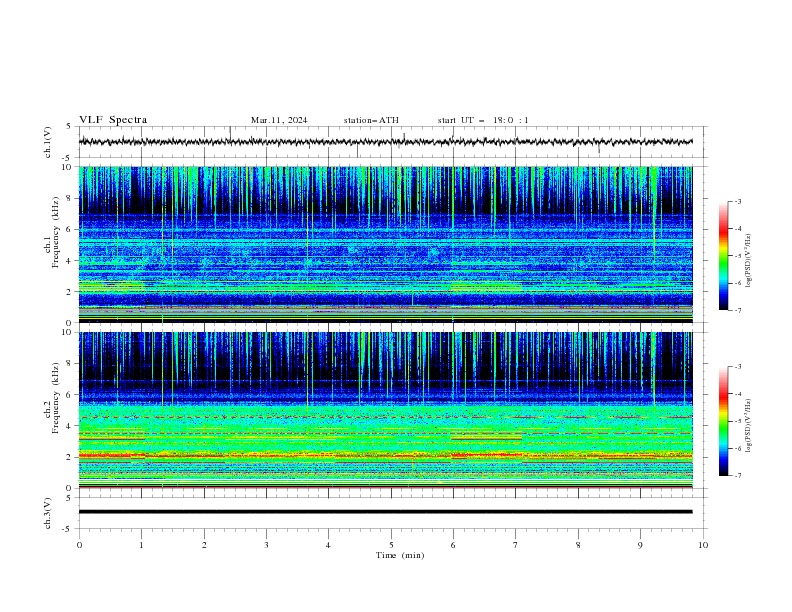Click the ch.1 spectrogram color scale bar
This screenshot has height=612, width=792.
723,256
